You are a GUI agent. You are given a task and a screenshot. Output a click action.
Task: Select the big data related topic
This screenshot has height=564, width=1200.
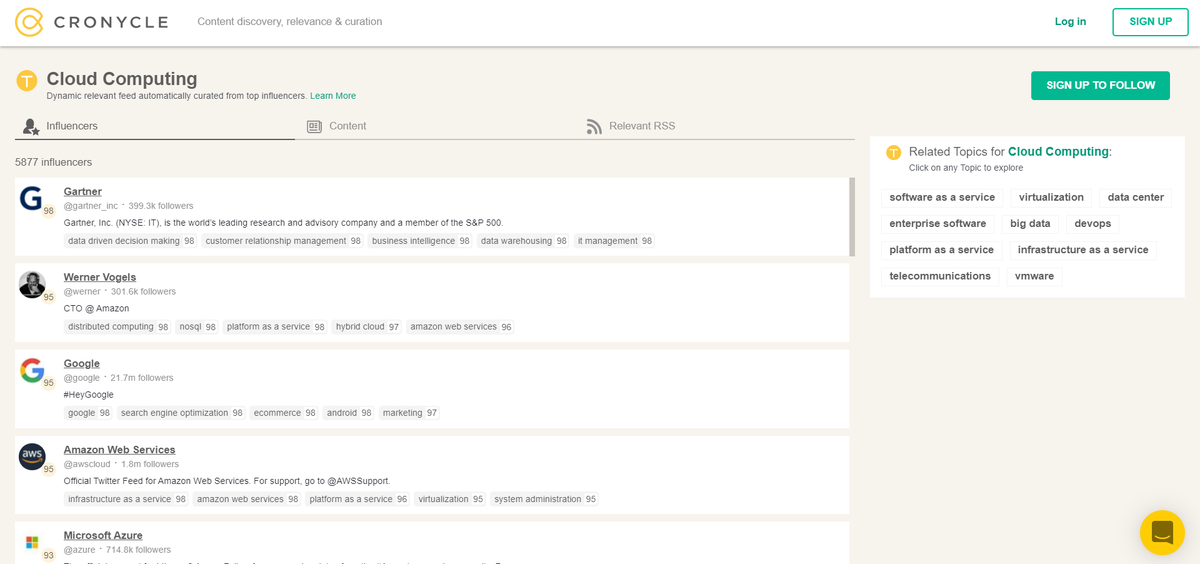(1030, 223)
